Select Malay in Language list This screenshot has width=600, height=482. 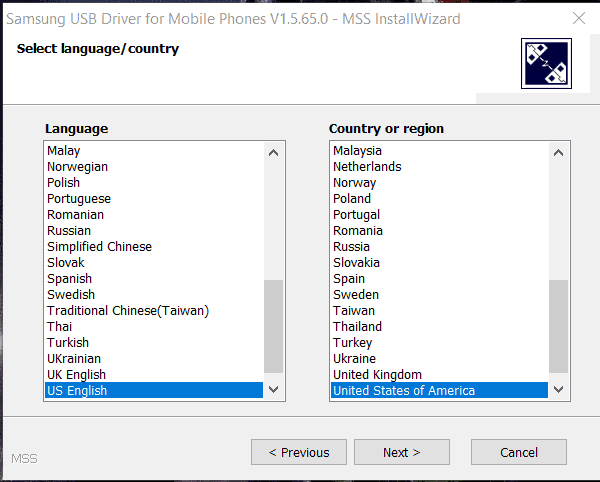pos(154,151)
